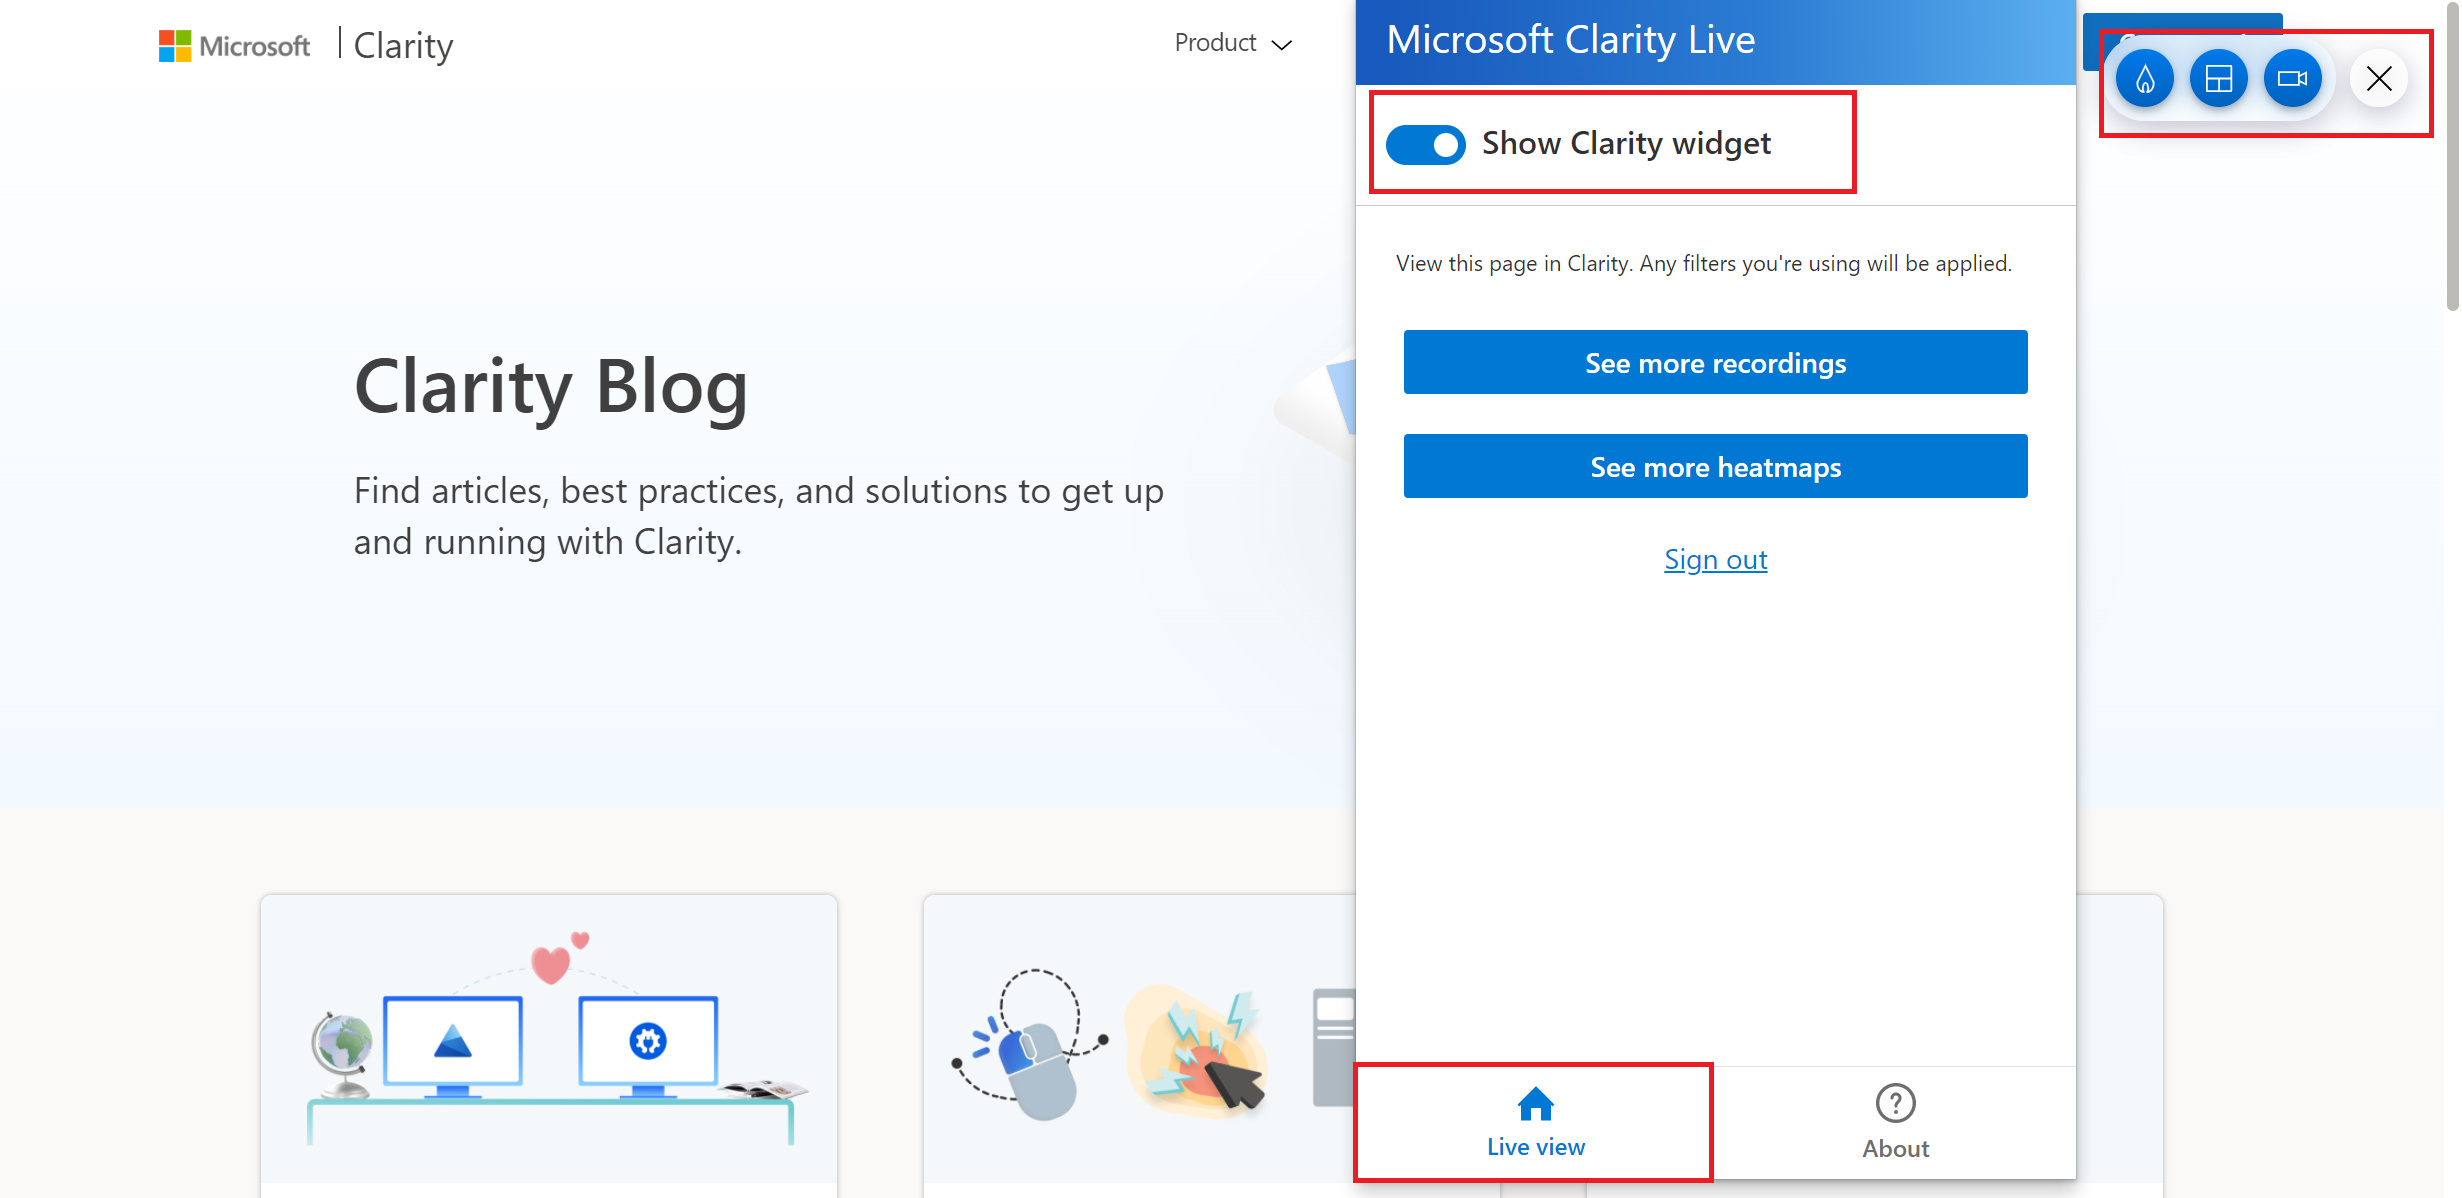
Task: Switch to the Live view tab
Action: [1535, 1123]
